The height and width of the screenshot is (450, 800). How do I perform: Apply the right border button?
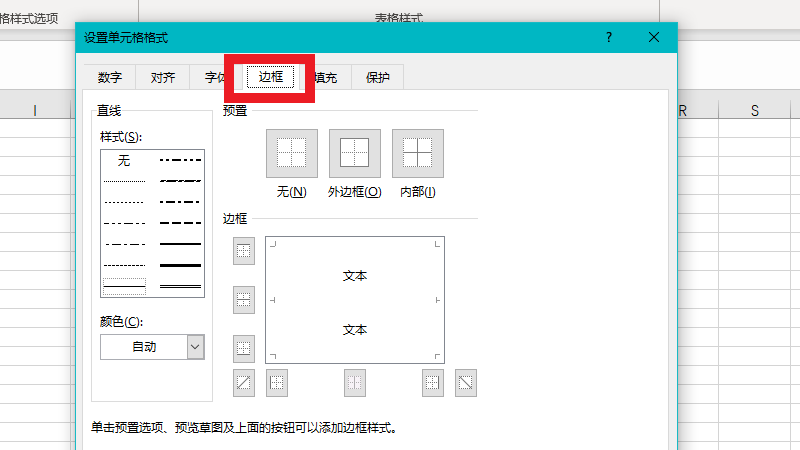[432, 381]
